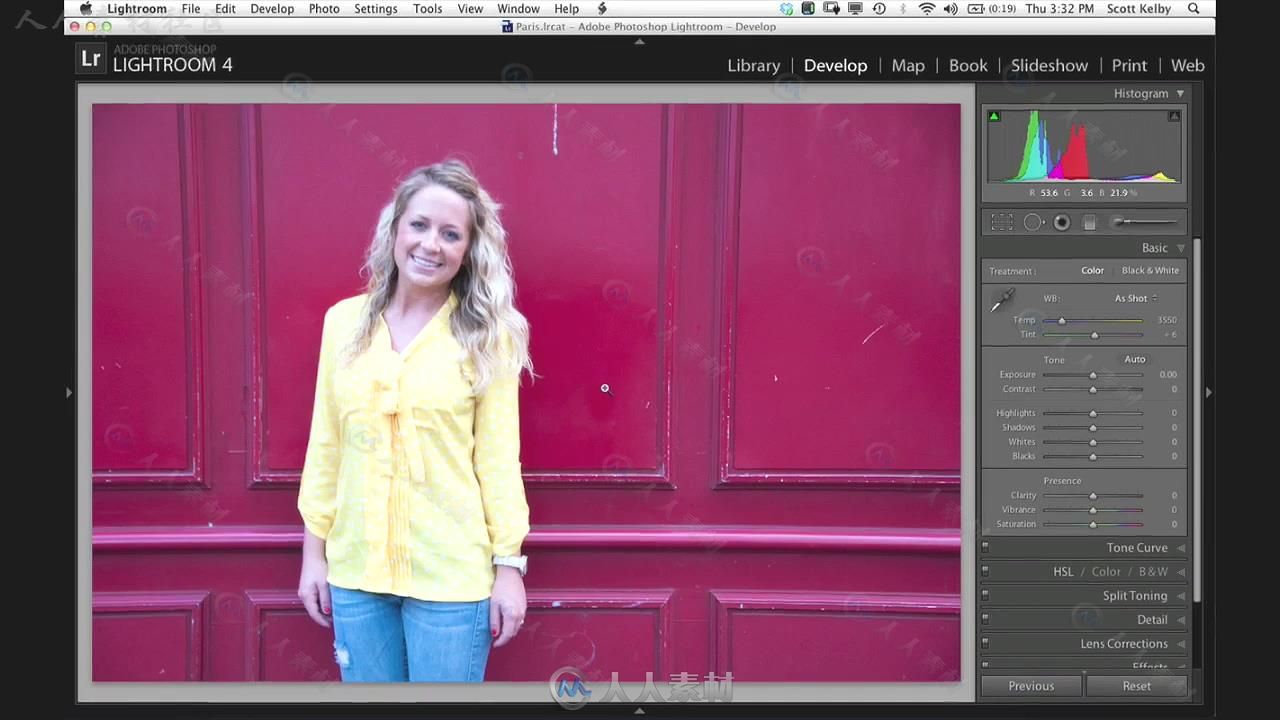Show the left panel via edge arrow

[x=69, y=393]
